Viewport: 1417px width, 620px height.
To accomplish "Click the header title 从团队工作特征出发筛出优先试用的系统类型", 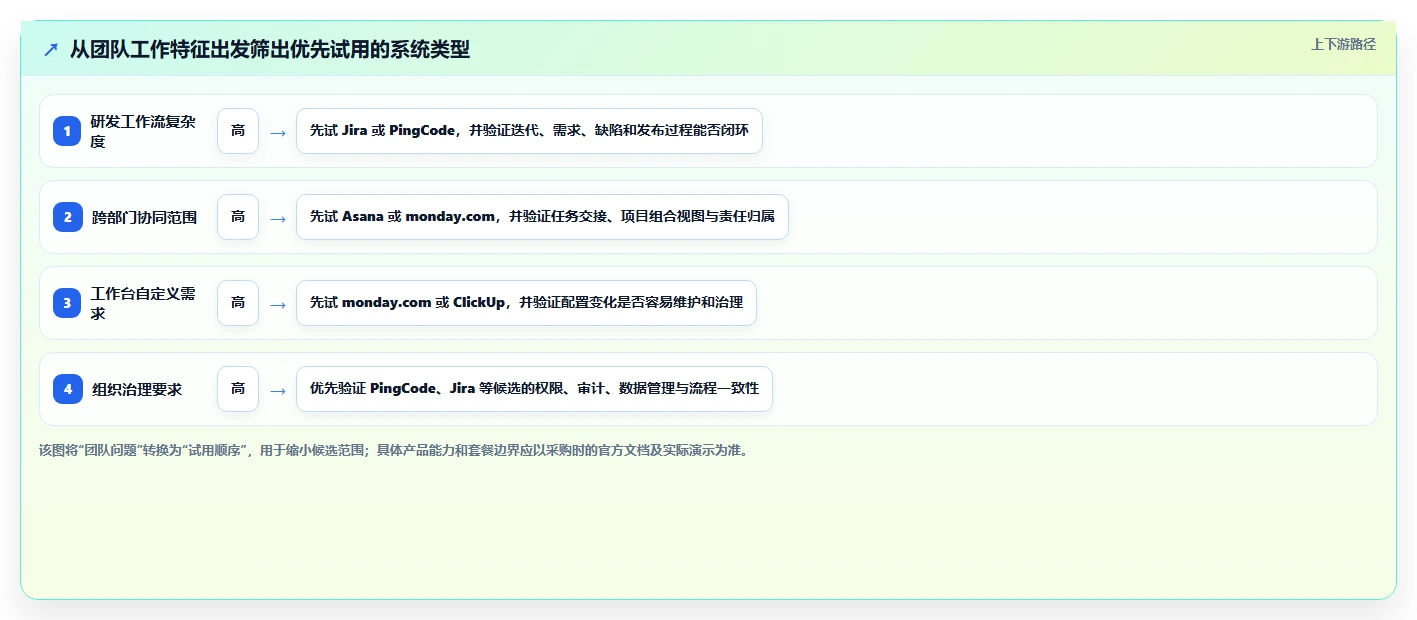I will pyautogui.click(x=270, y=49).
